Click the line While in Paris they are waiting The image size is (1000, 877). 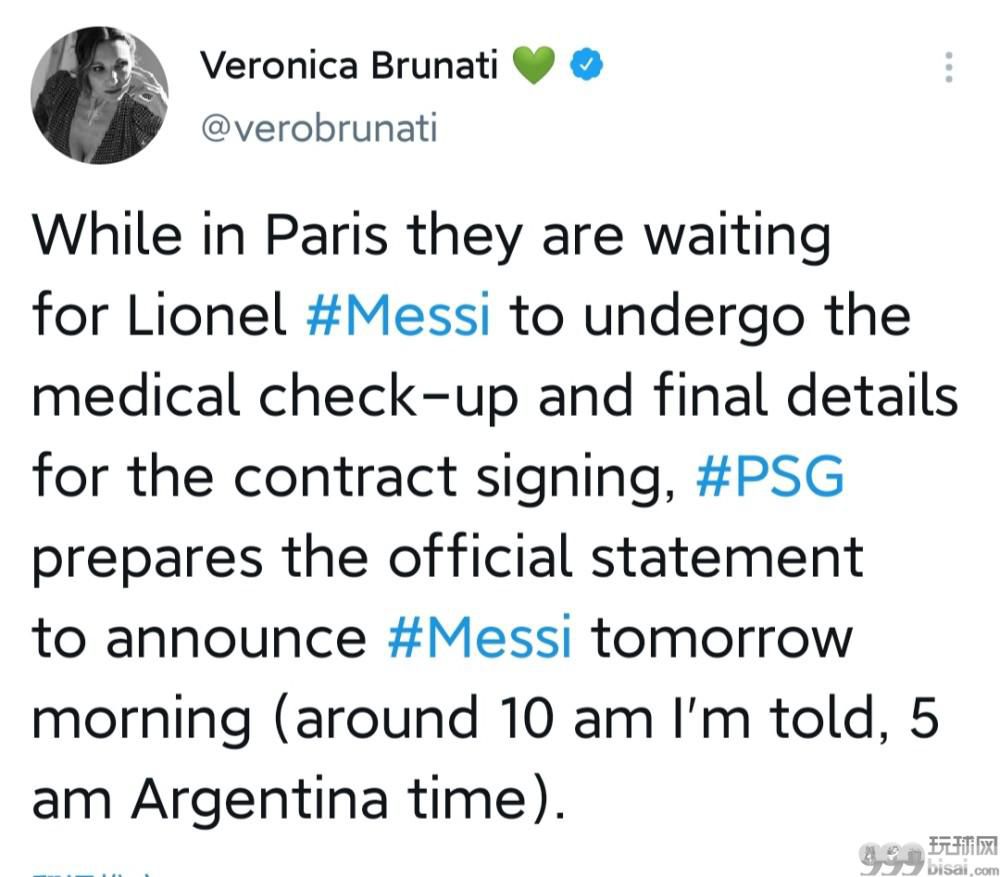[432, 236]
